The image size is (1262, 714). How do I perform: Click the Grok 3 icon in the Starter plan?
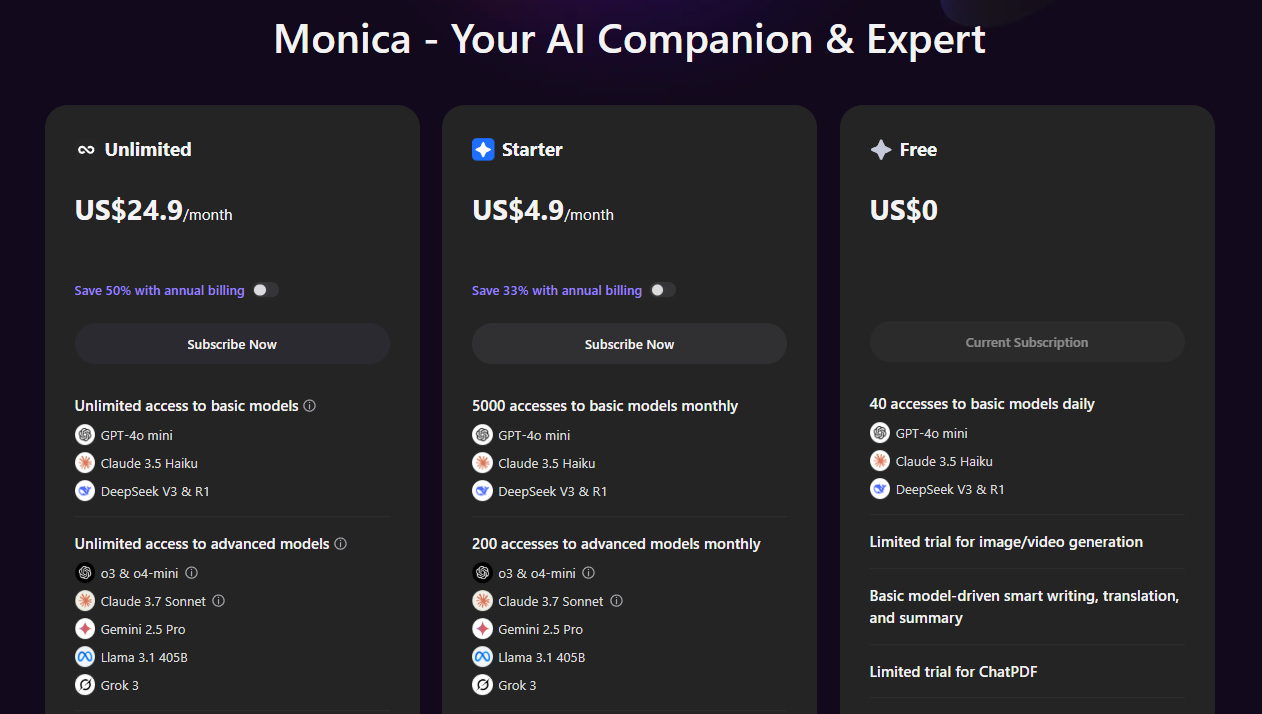point(482,685)
